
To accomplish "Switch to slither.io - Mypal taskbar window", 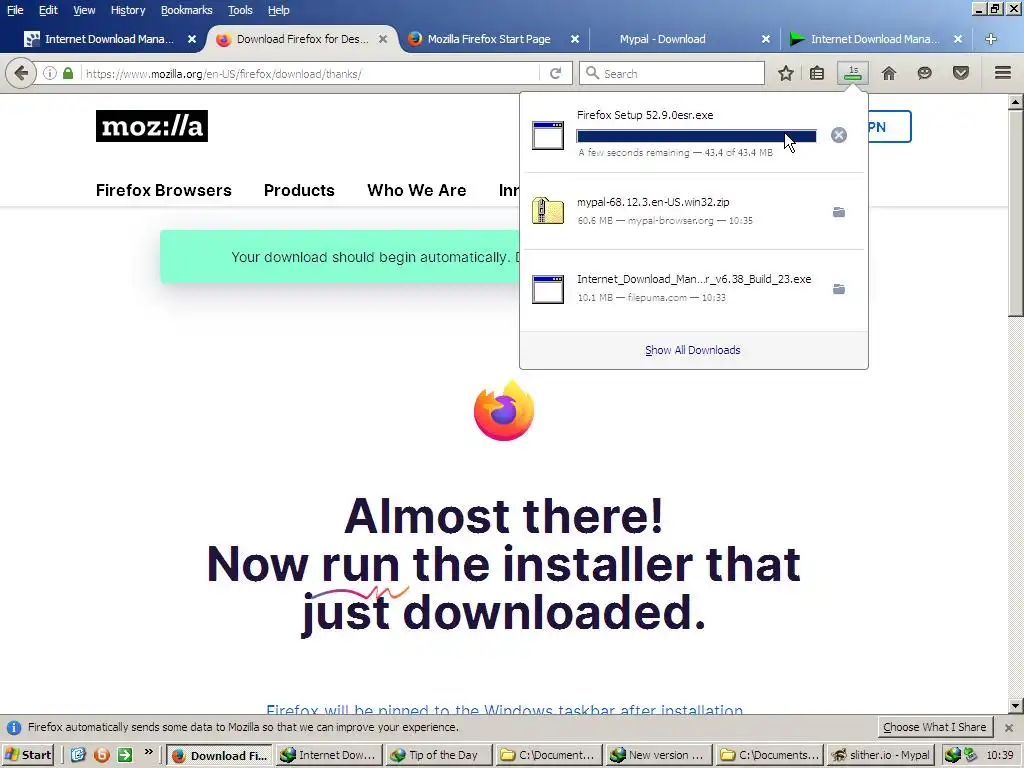I will tap(880, 755).
